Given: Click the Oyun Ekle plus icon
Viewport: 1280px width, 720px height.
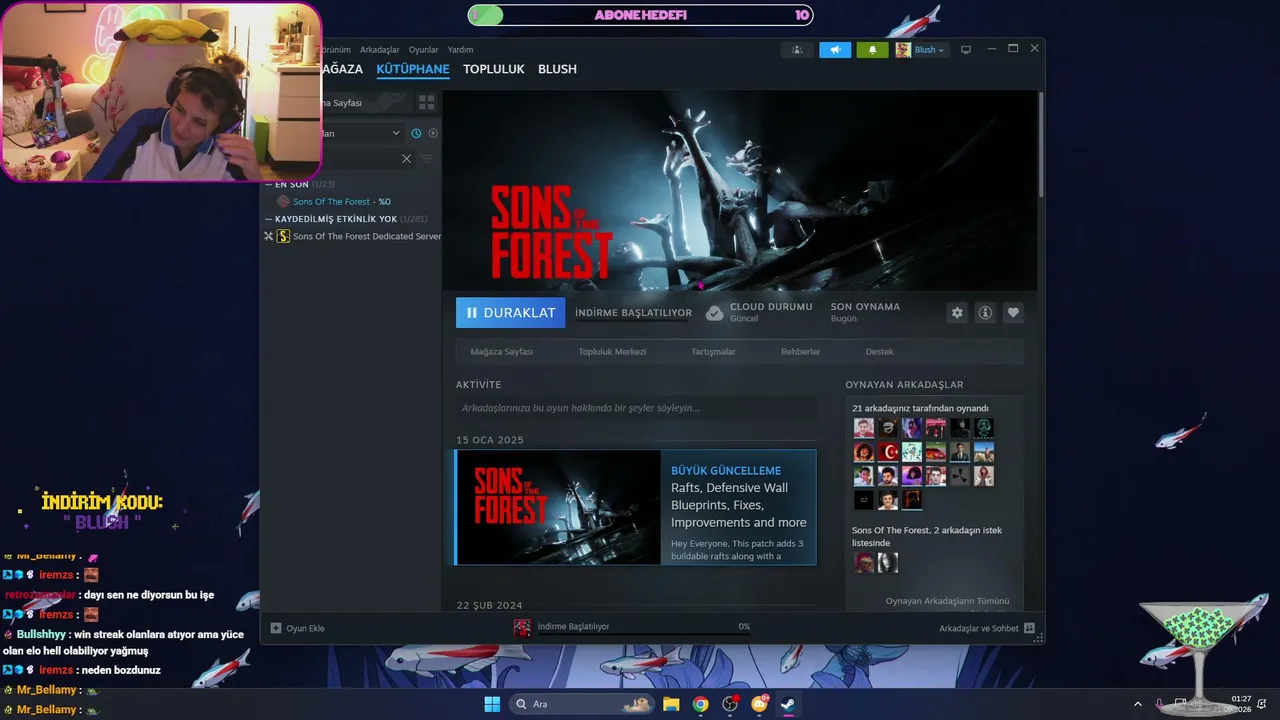Looking at the screenshot, I should [x=276, y=628].
